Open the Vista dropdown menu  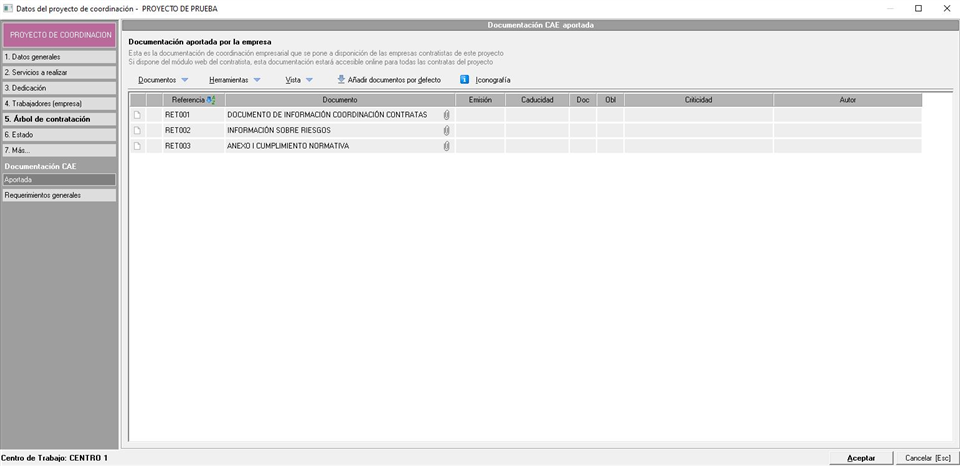299,80
